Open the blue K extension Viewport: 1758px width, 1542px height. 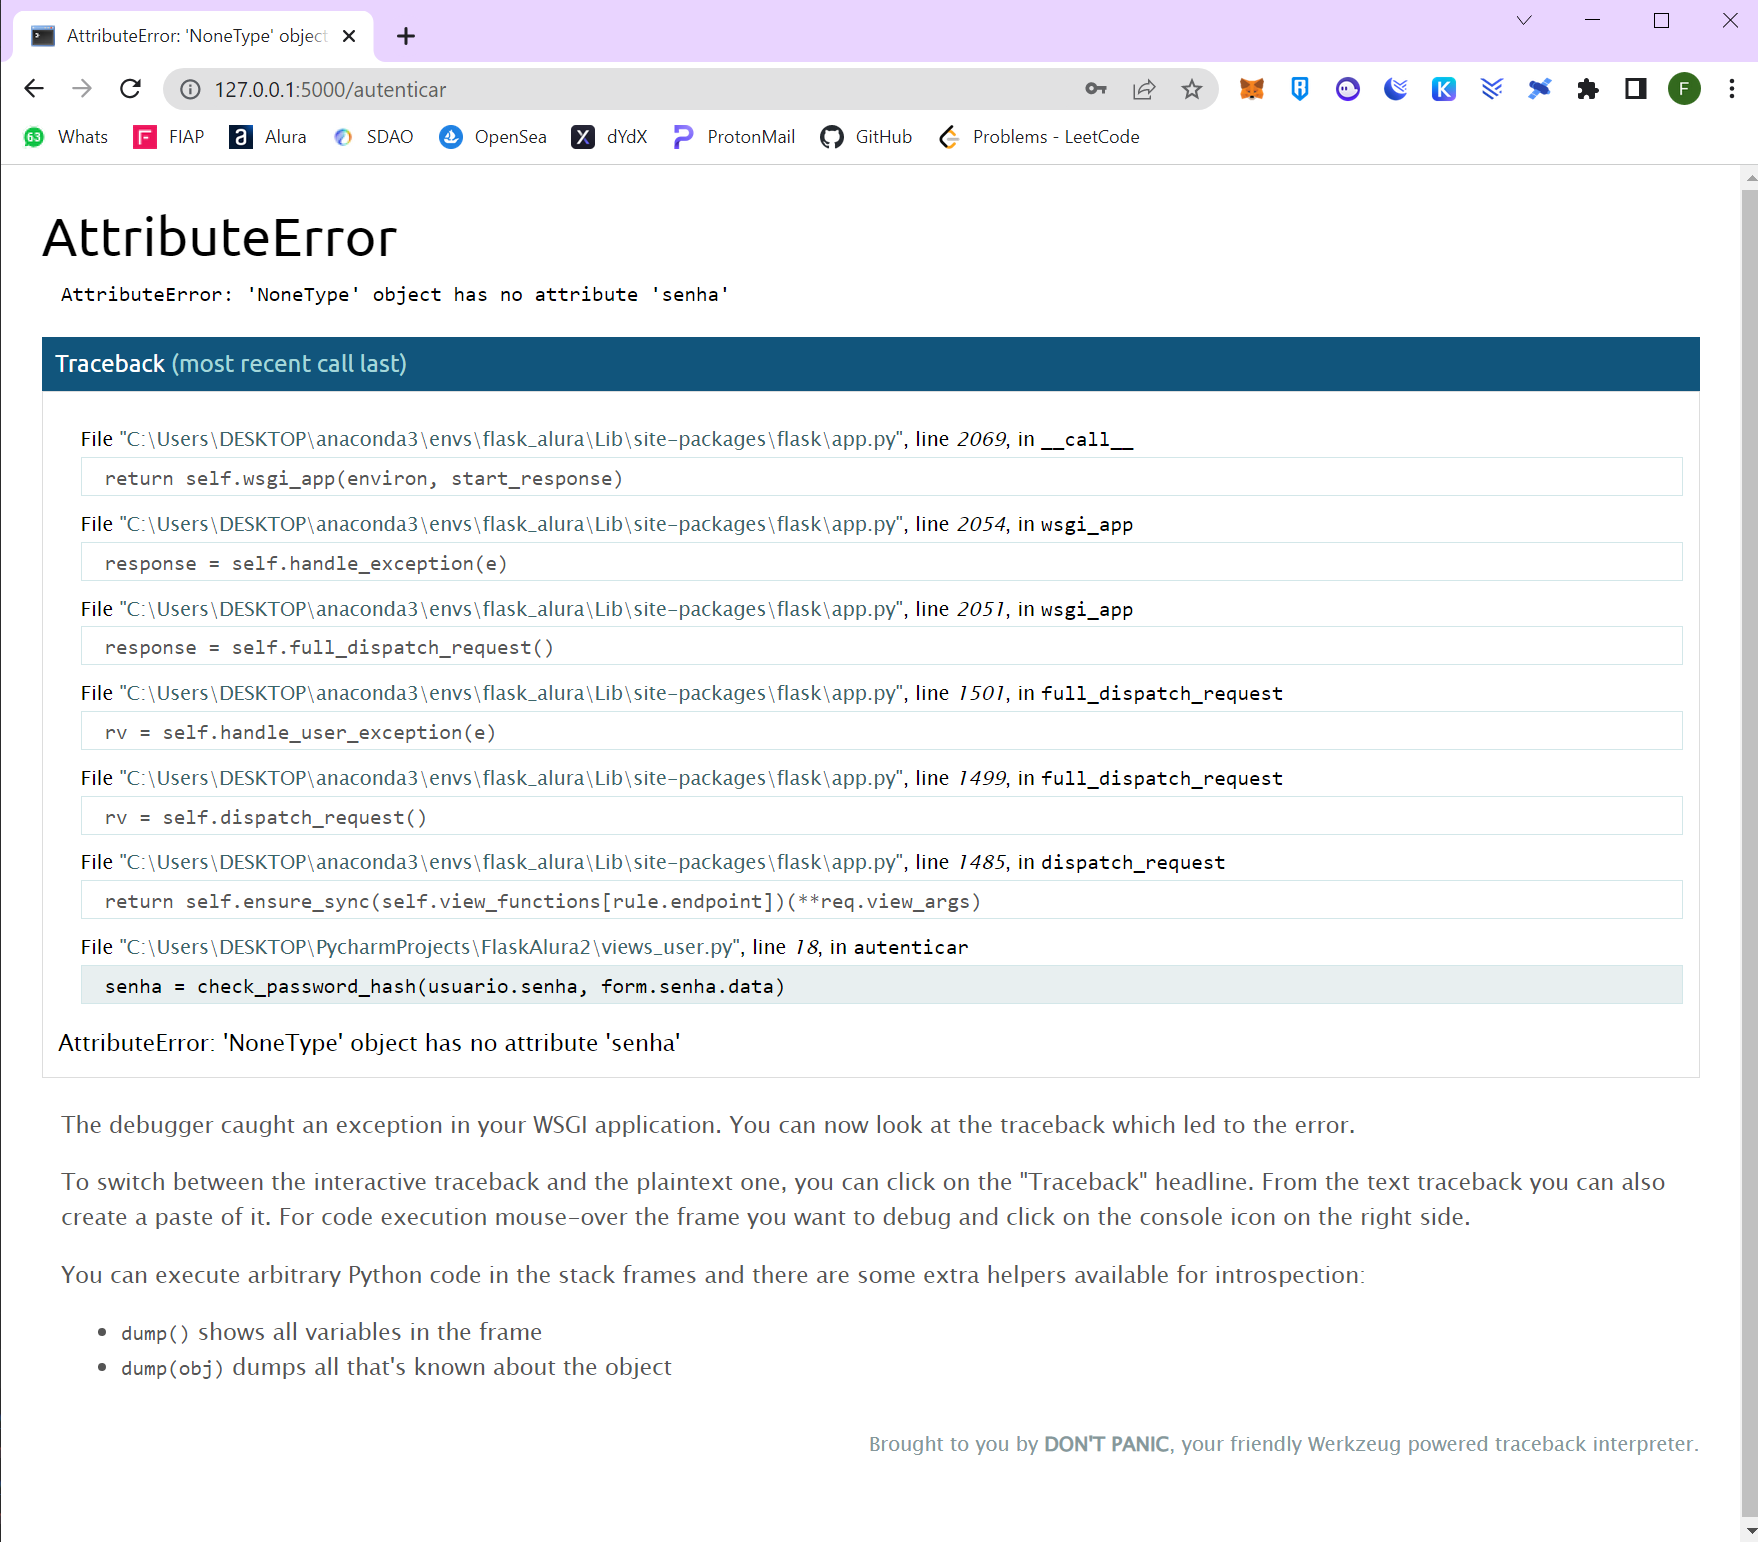[1444, 89]
